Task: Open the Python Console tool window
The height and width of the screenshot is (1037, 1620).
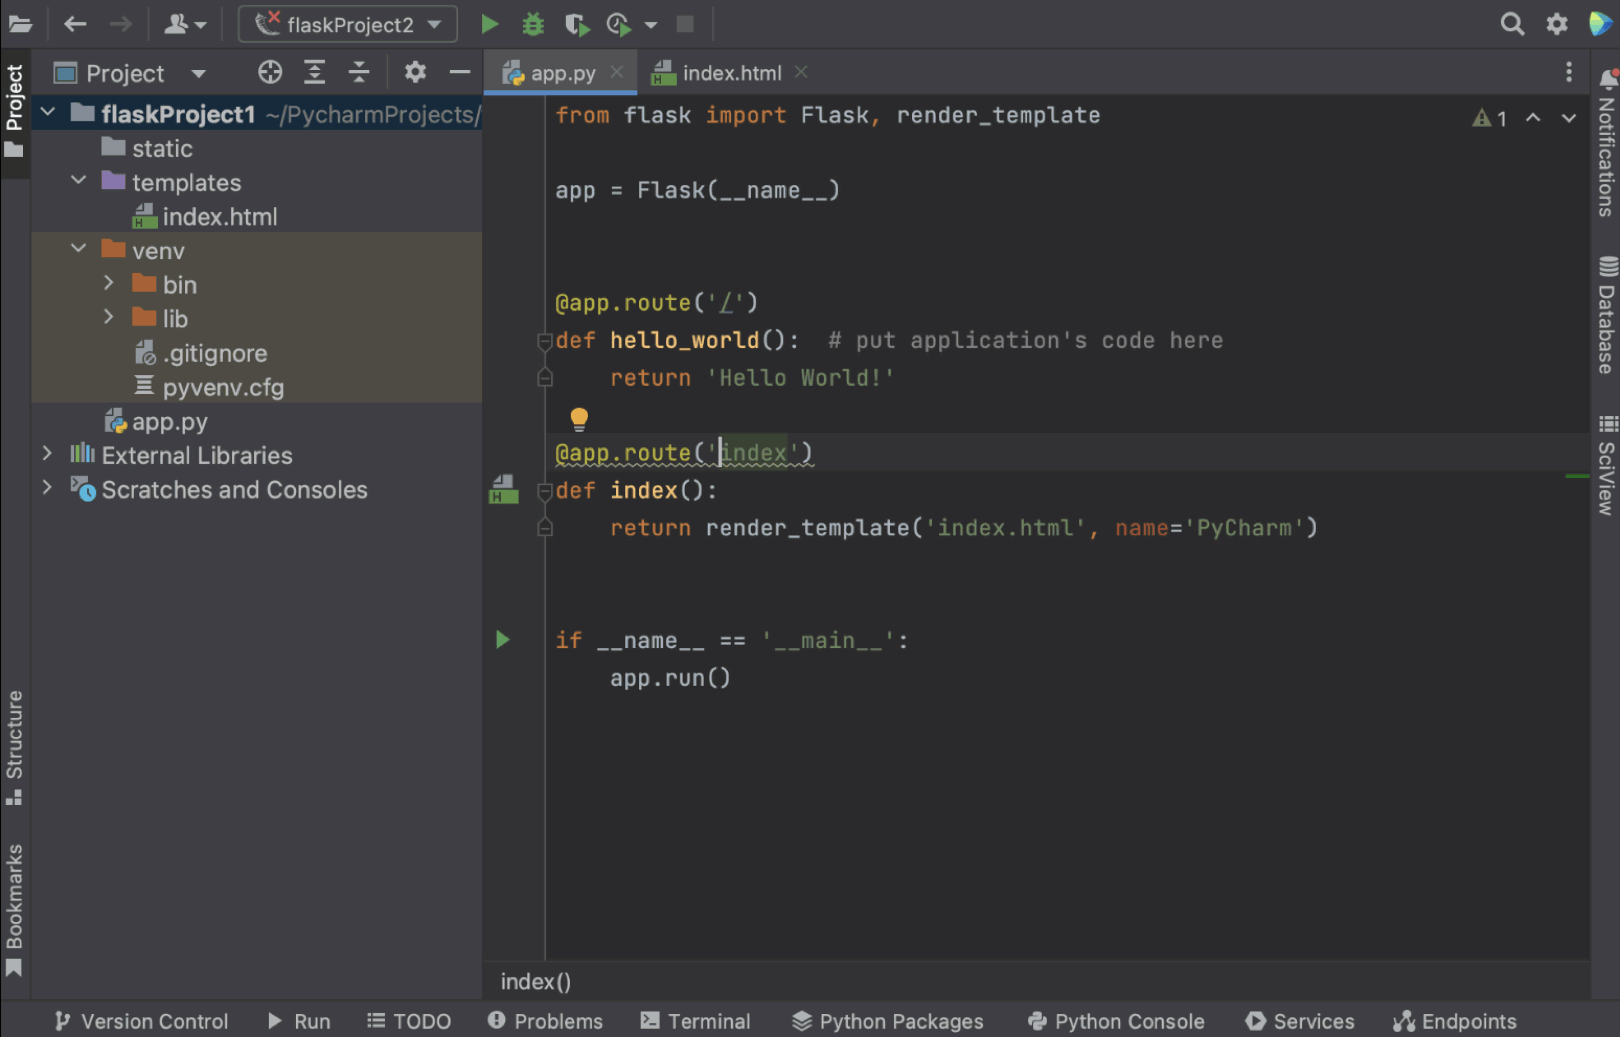Action: (1116, 1021)
